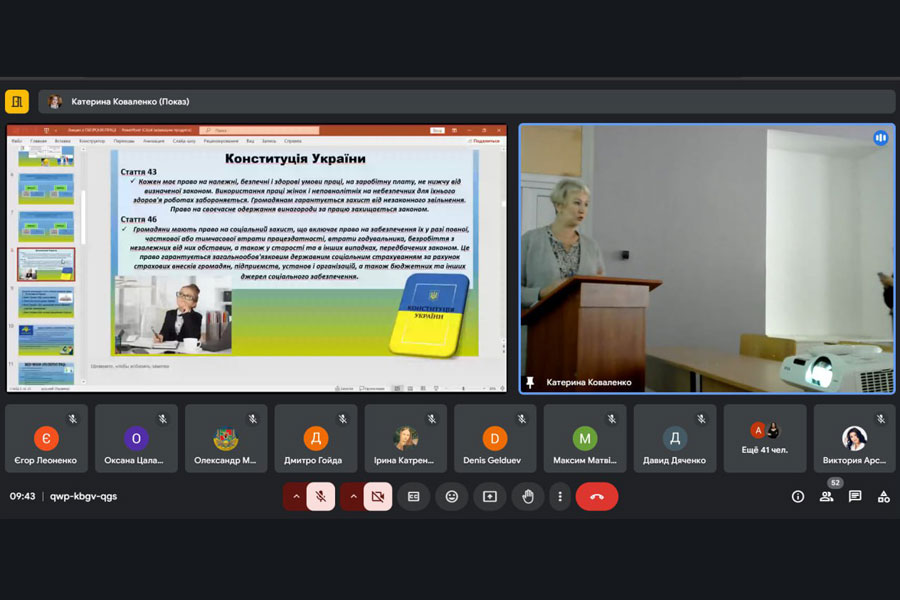Click the 09:43 clock text

[22, 496]
